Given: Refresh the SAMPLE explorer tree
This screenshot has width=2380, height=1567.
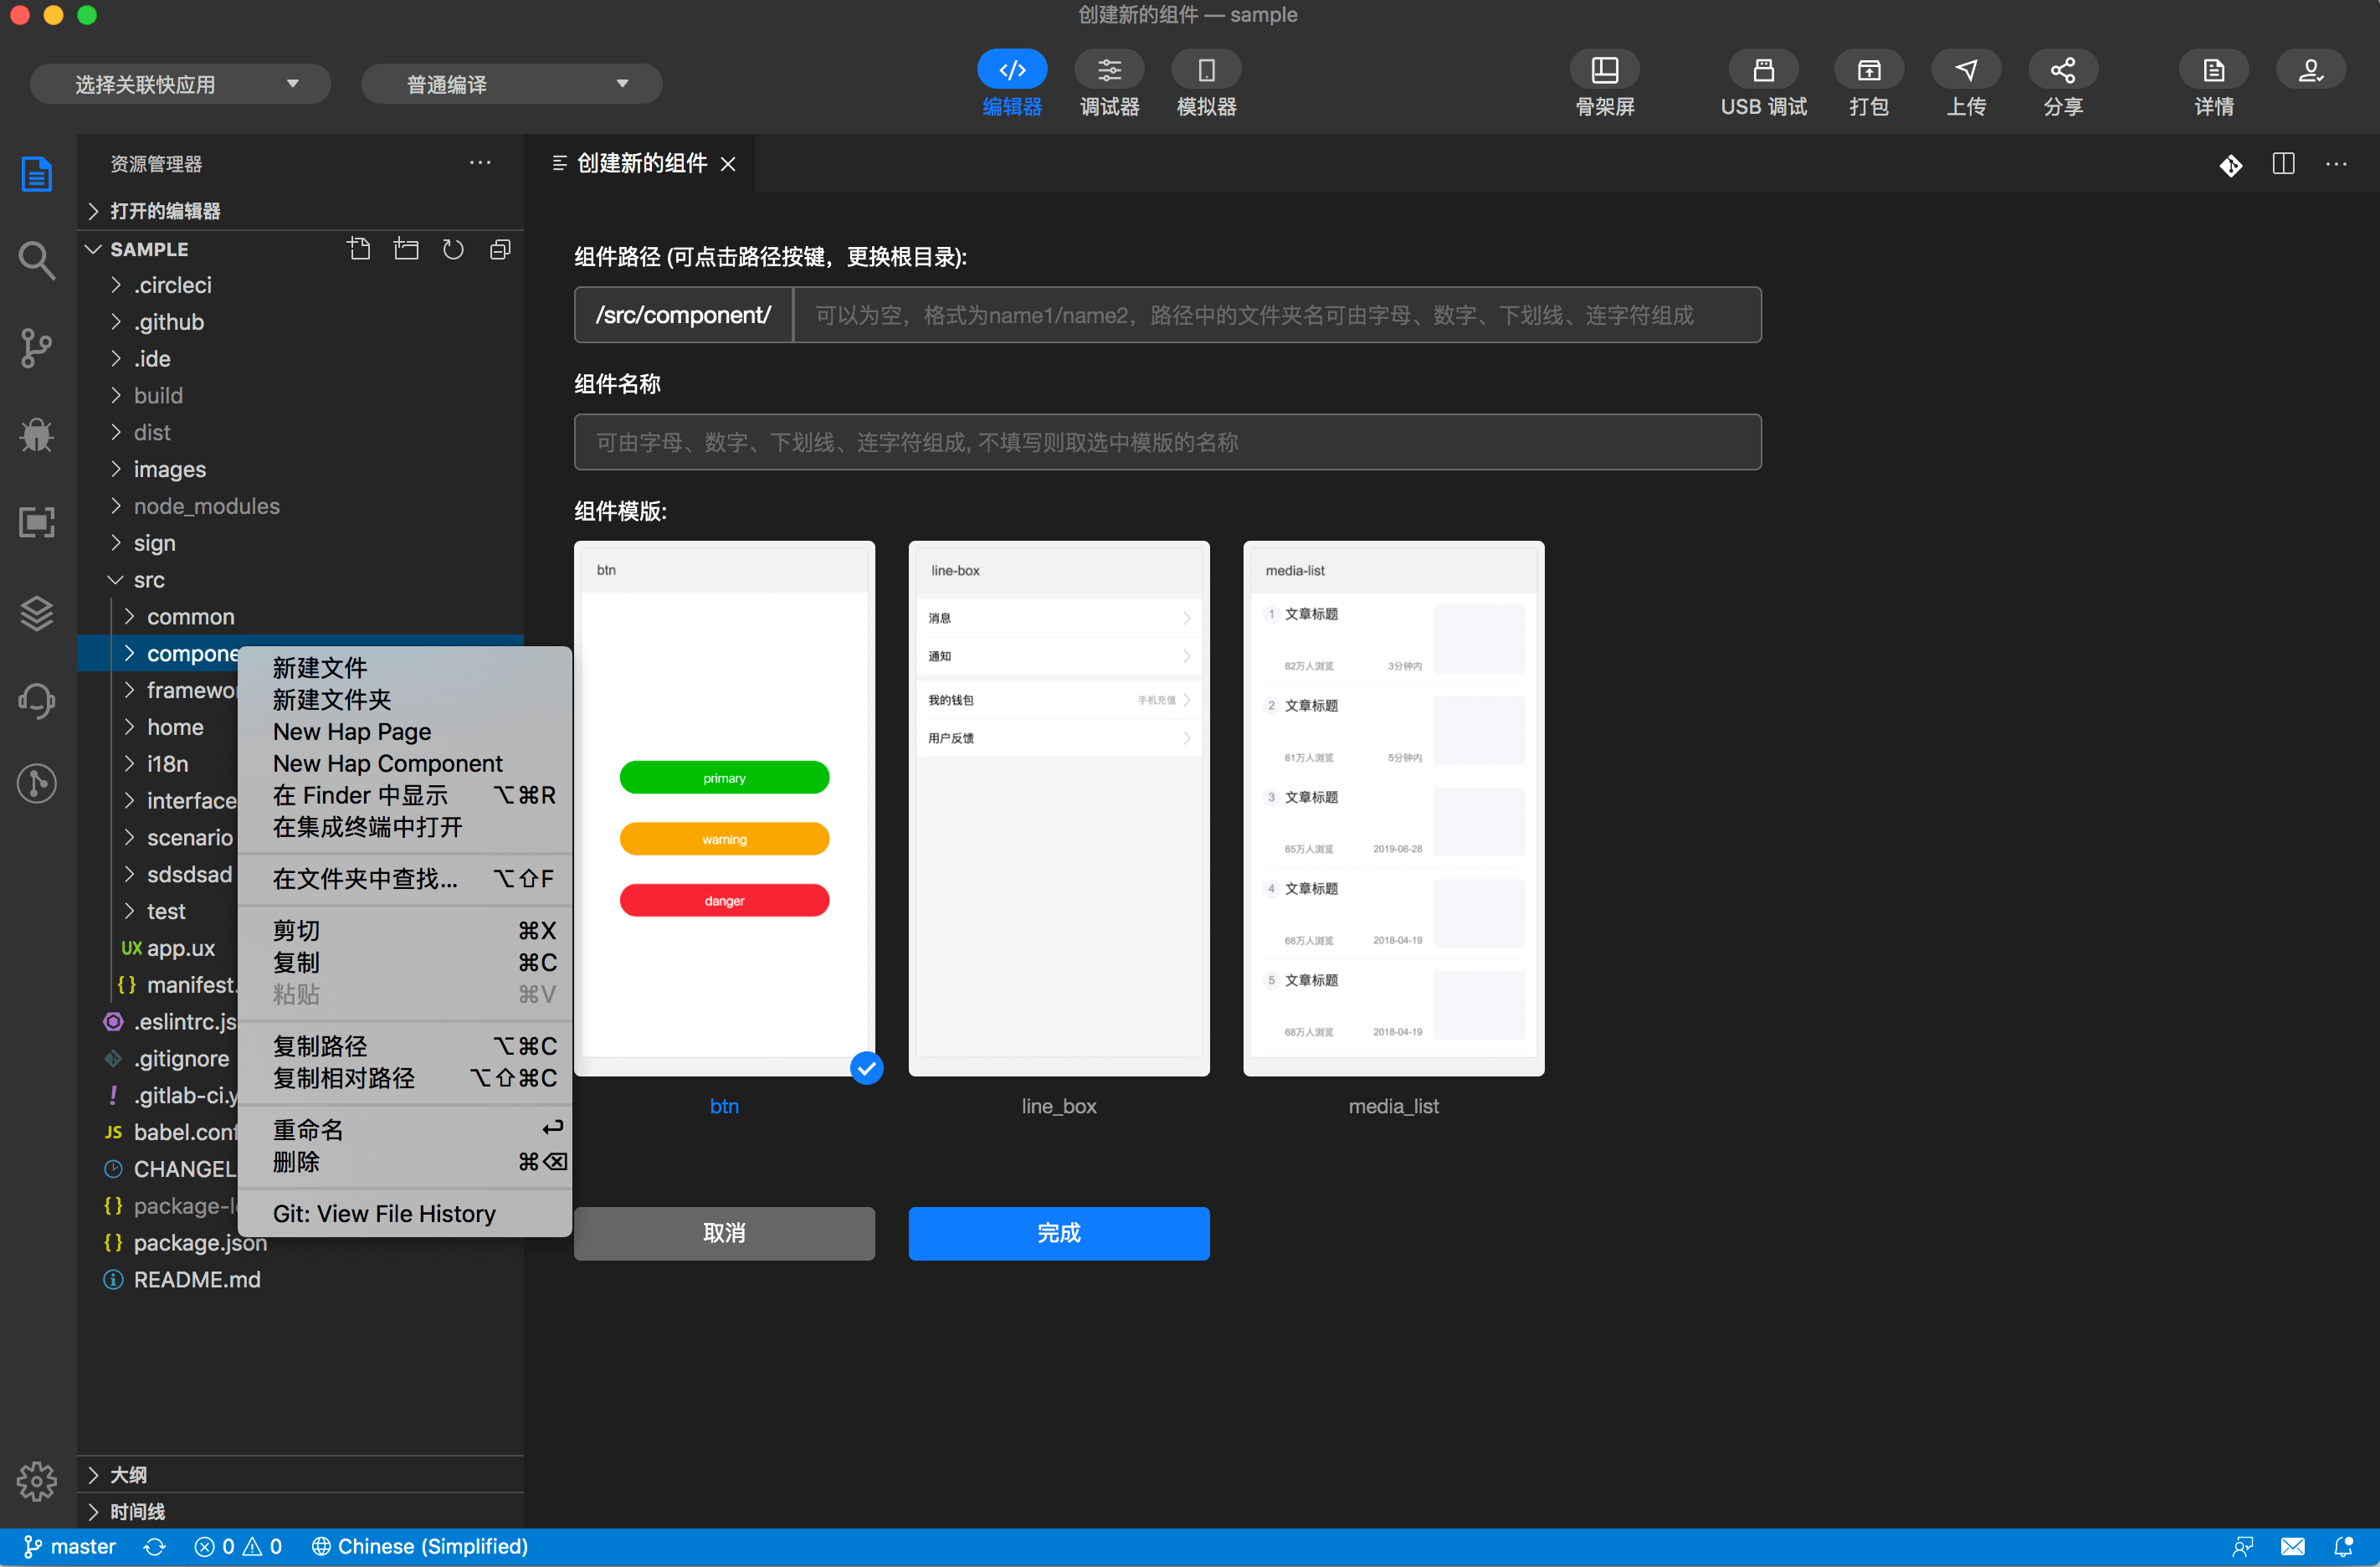Looking at the screenshot, I should click(453, 249).
